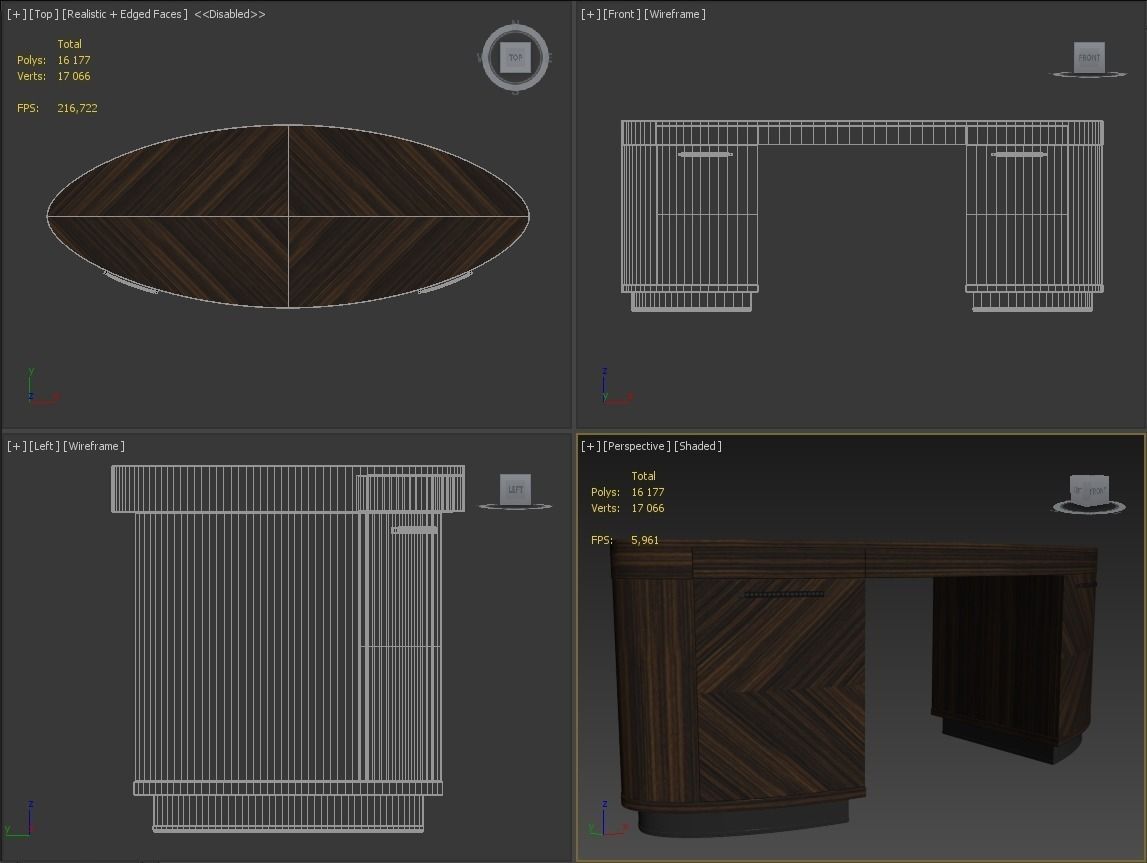This screenshot has height=863, width=1147.
Task: Open the [Front] view label menu
Action: 622,14
